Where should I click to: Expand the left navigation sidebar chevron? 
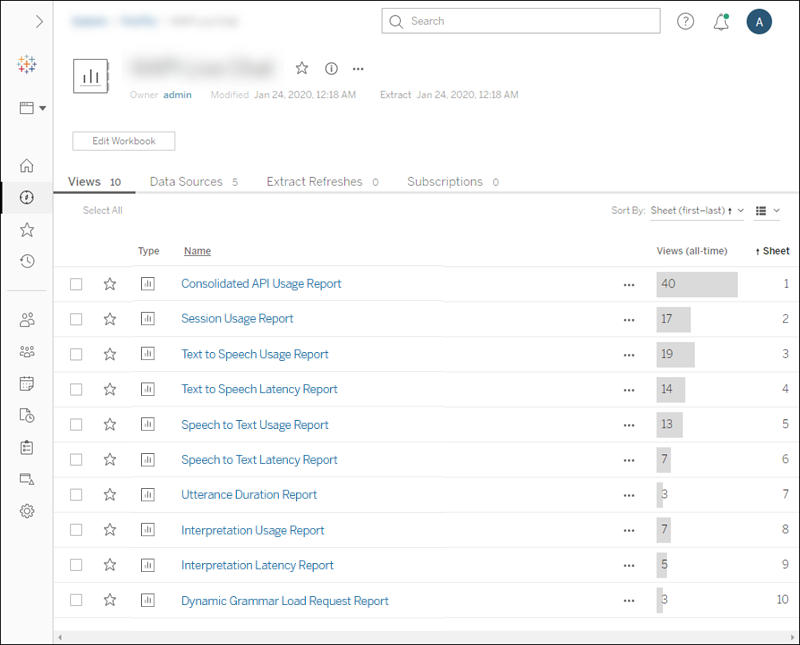tap(39, 21)
